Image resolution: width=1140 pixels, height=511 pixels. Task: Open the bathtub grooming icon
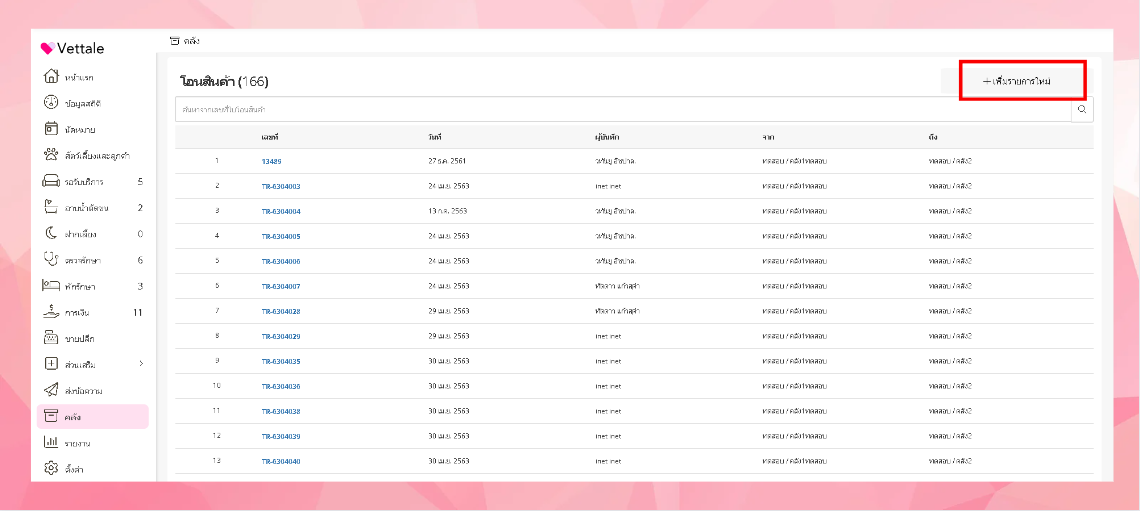point(52,207)
